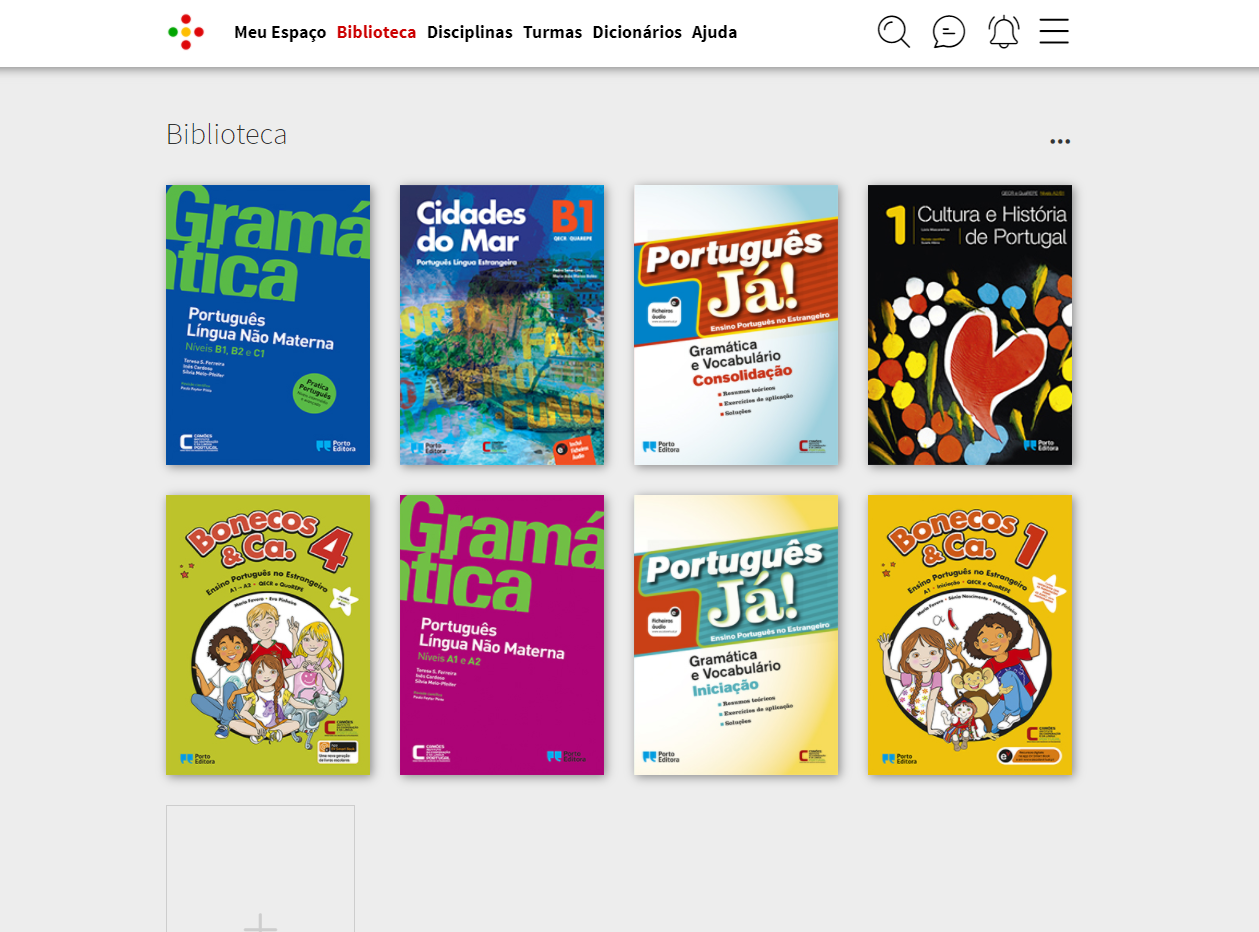Open the messages chat bubble icon
Viewport: 1259px width, 932px height.
pyautogui.click(x=948, y=32)
